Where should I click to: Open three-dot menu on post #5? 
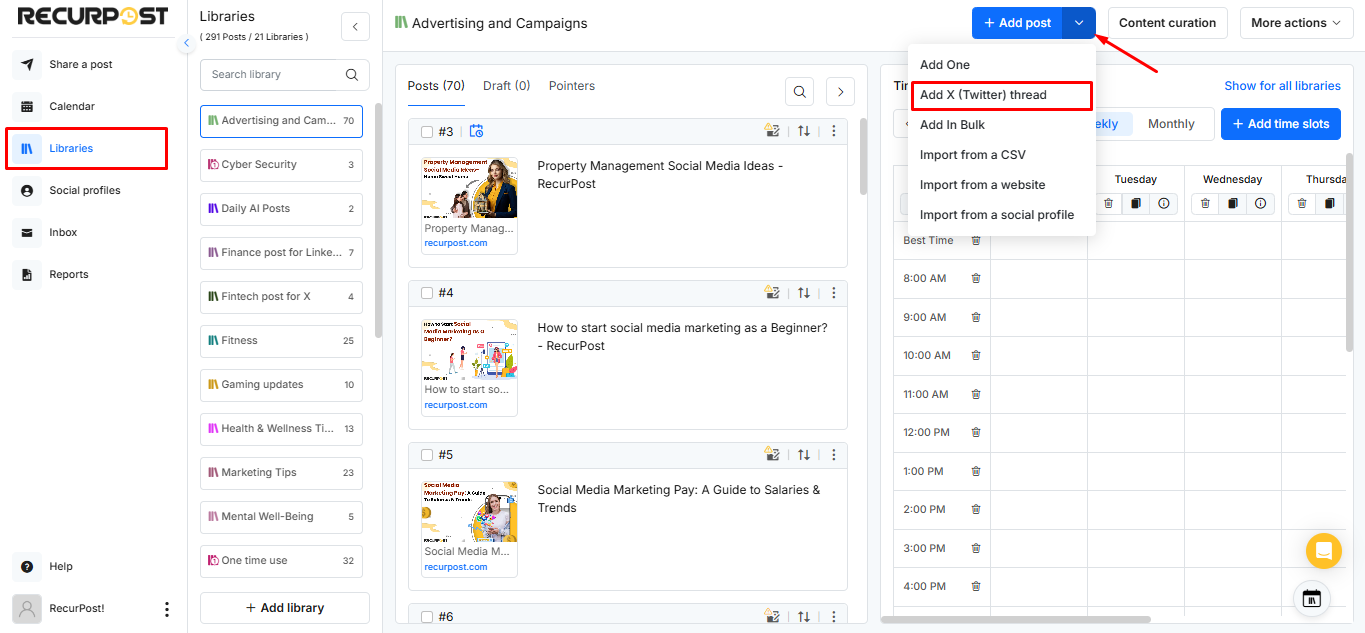(834, 455)
